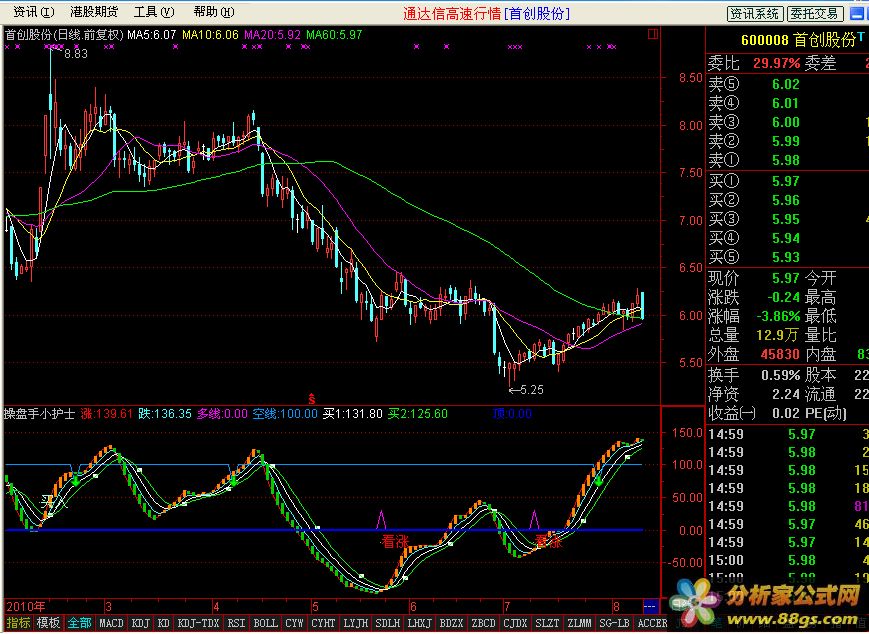Click the 操盘手小护士 indicator title

click(39, 414)
